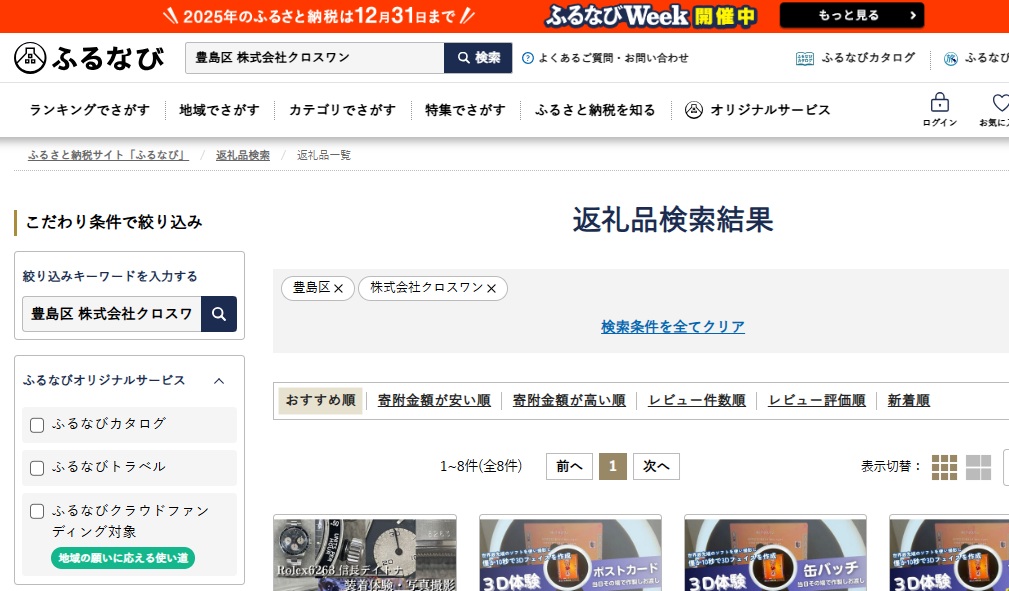Viewport: 1009px width, 591px height.
Task: Click the ふるなびカタログ icon in header
Action: (x=805, y=58)
